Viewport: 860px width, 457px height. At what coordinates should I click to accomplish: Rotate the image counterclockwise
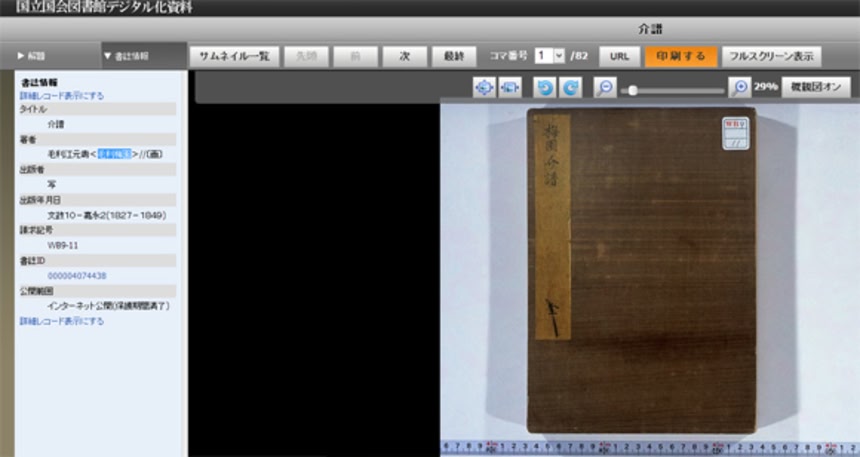(544, 88)
